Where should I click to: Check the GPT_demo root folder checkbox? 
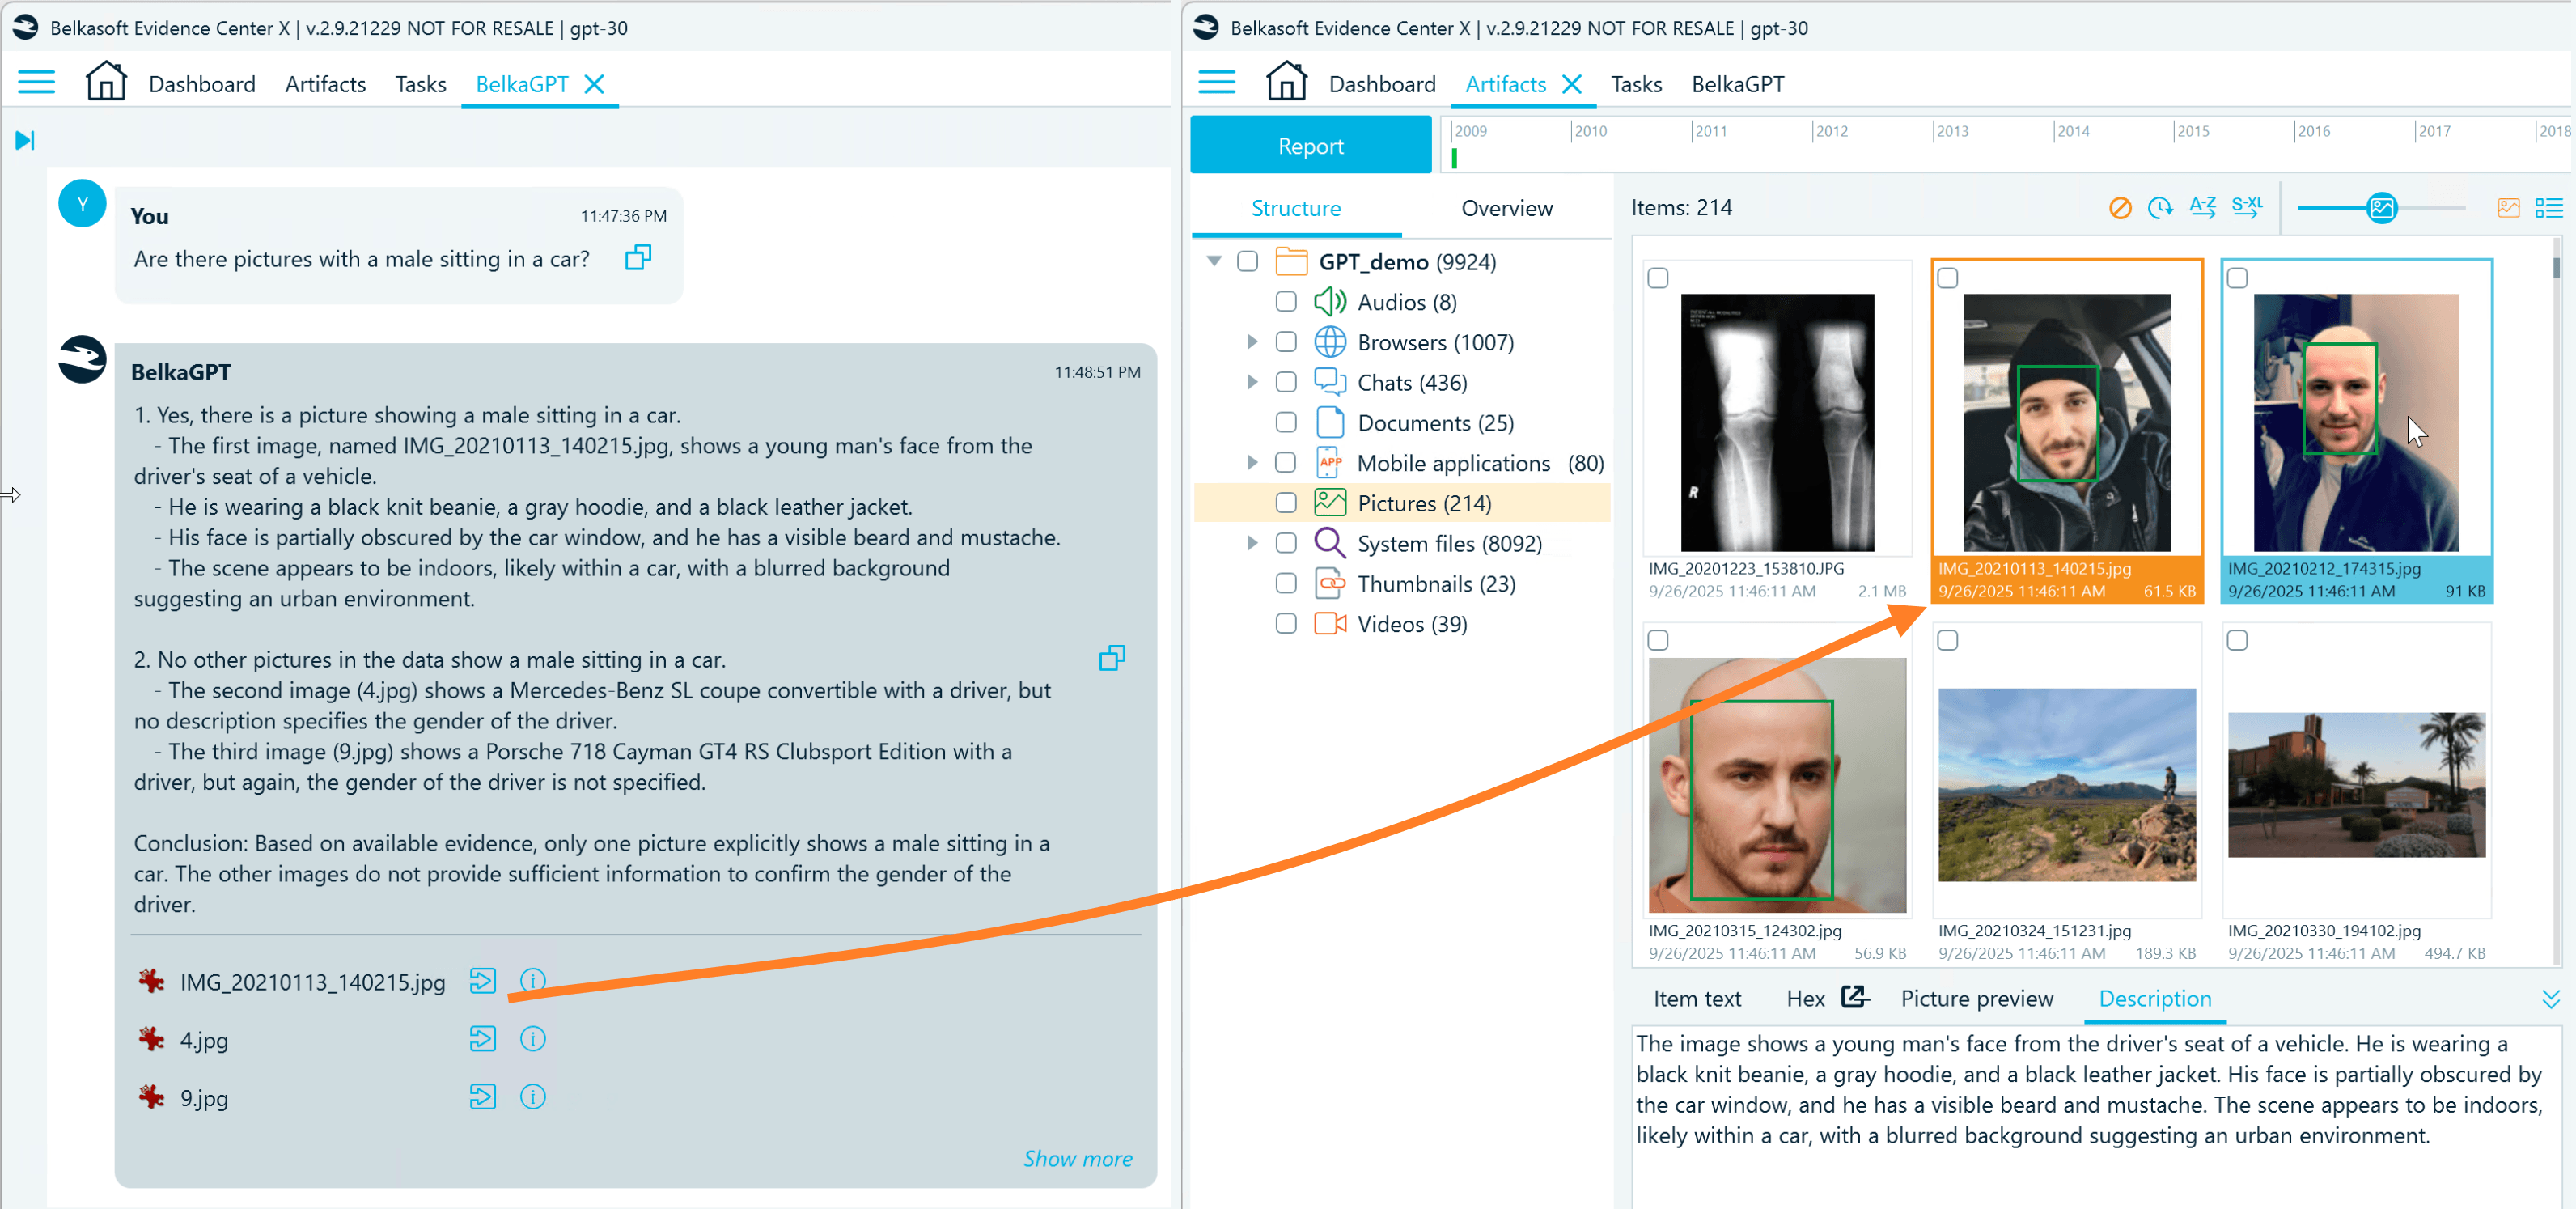pyautogui.click(x=1248, y=260)
